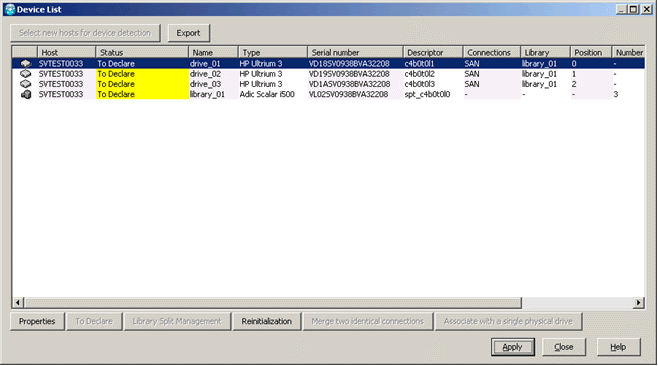Click the Connections column header

click(492, 52)
